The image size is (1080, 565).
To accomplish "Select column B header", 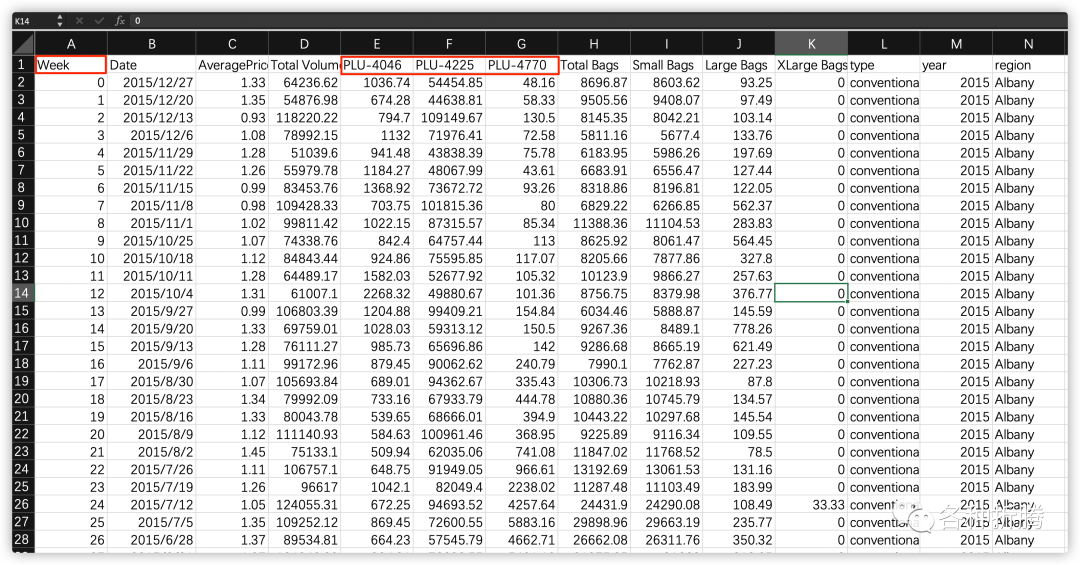I will point(152,44).
